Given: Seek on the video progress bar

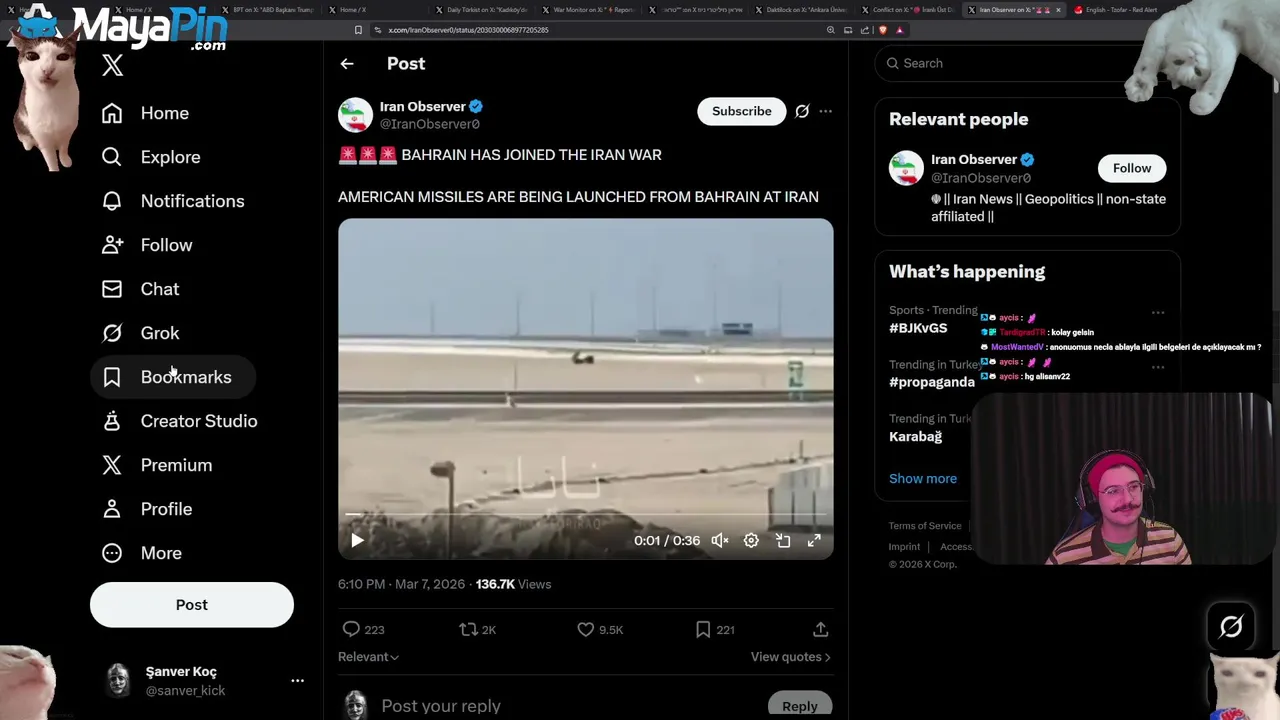Looking at the screenshot, I should [x=585, y=514].
